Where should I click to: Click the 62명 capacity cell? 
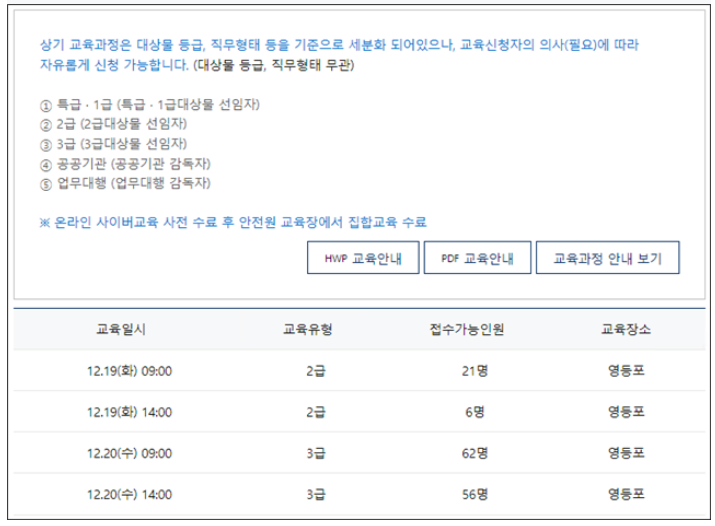[475, 453]
